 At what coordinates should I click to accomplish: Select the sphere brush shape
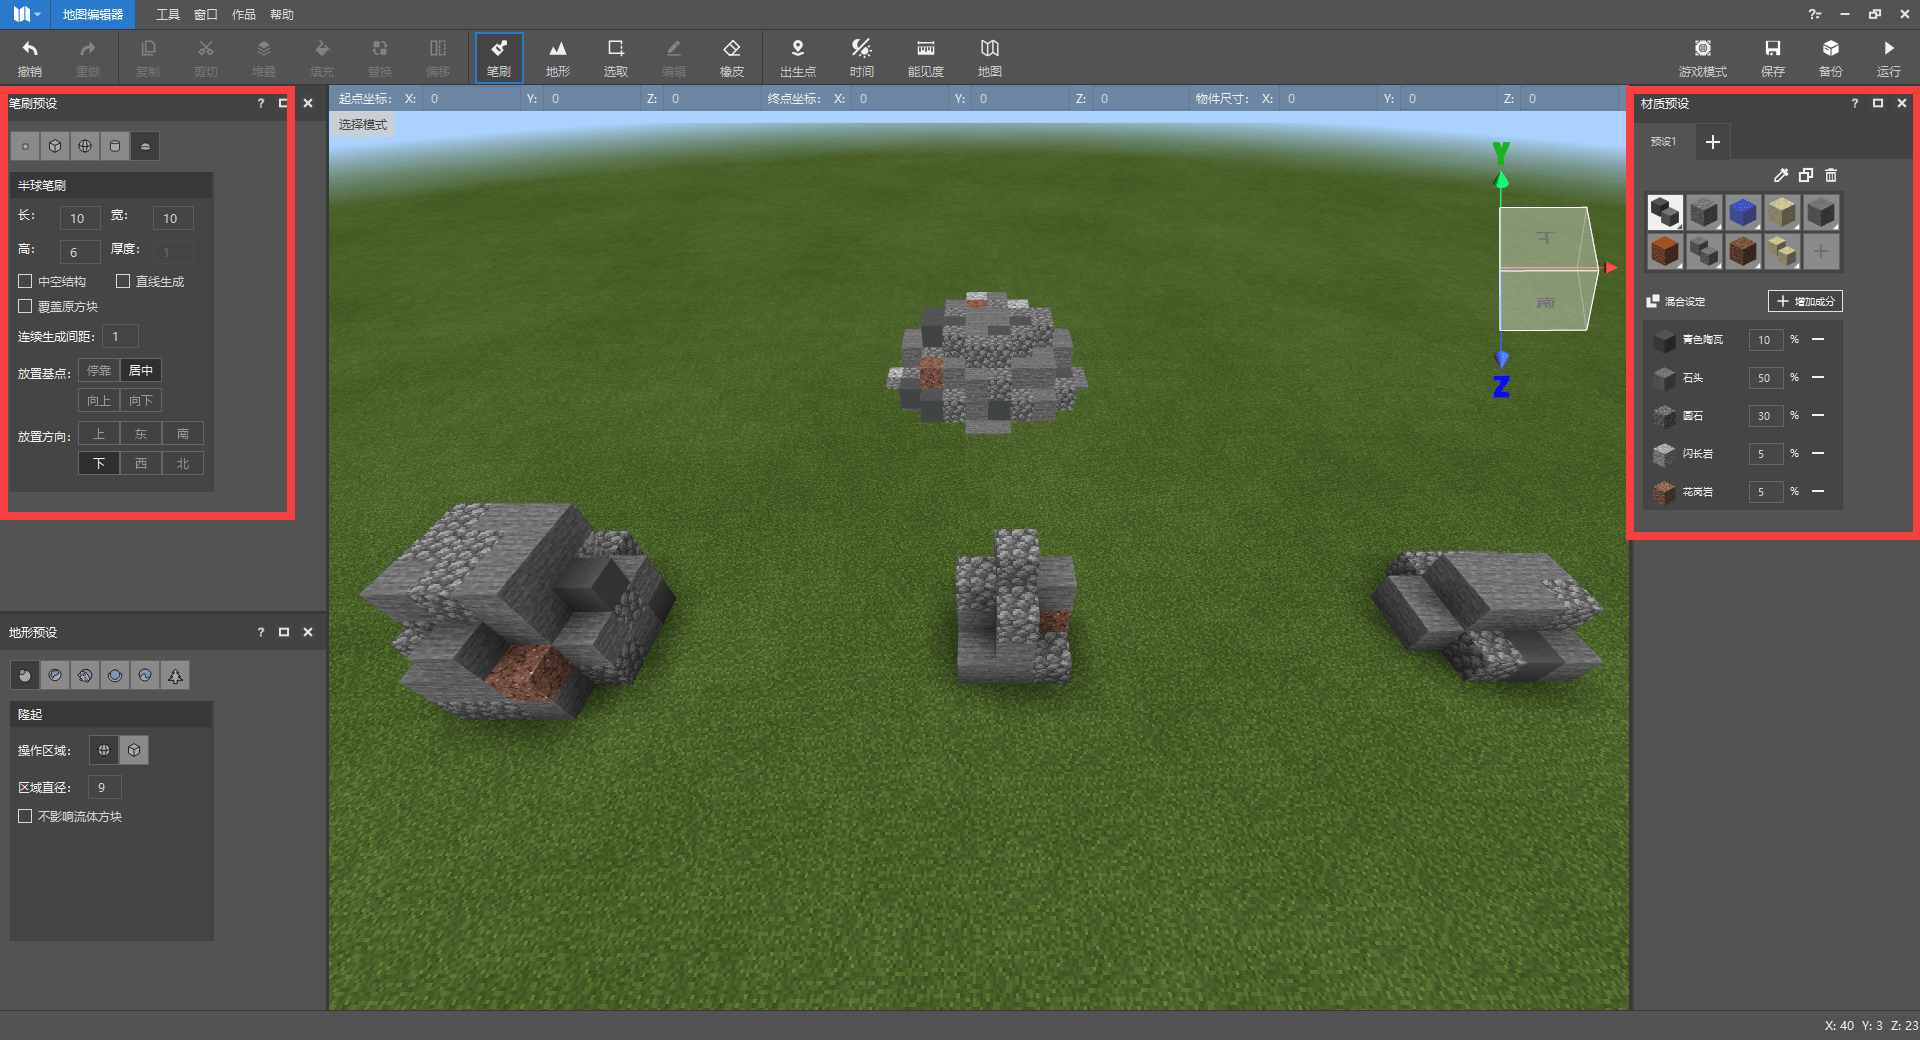click(x=85, y=146)
